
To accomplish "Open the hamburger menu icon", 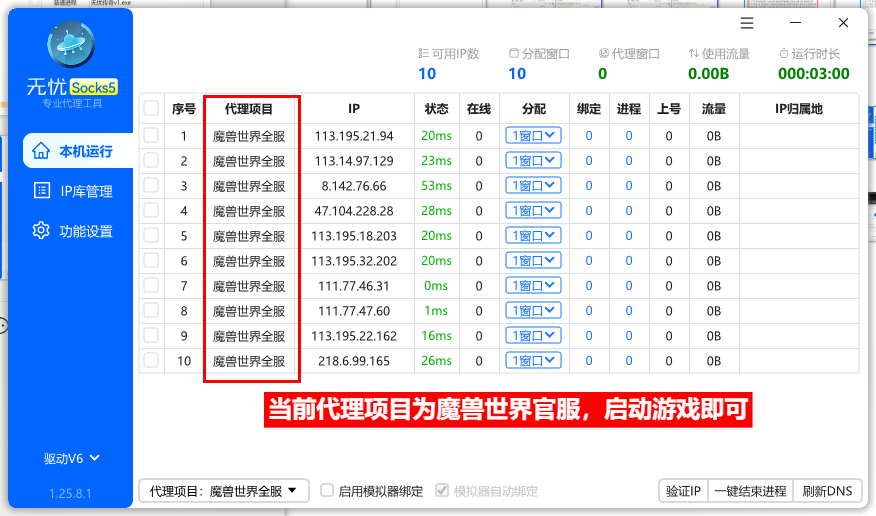I will point(747,23).
